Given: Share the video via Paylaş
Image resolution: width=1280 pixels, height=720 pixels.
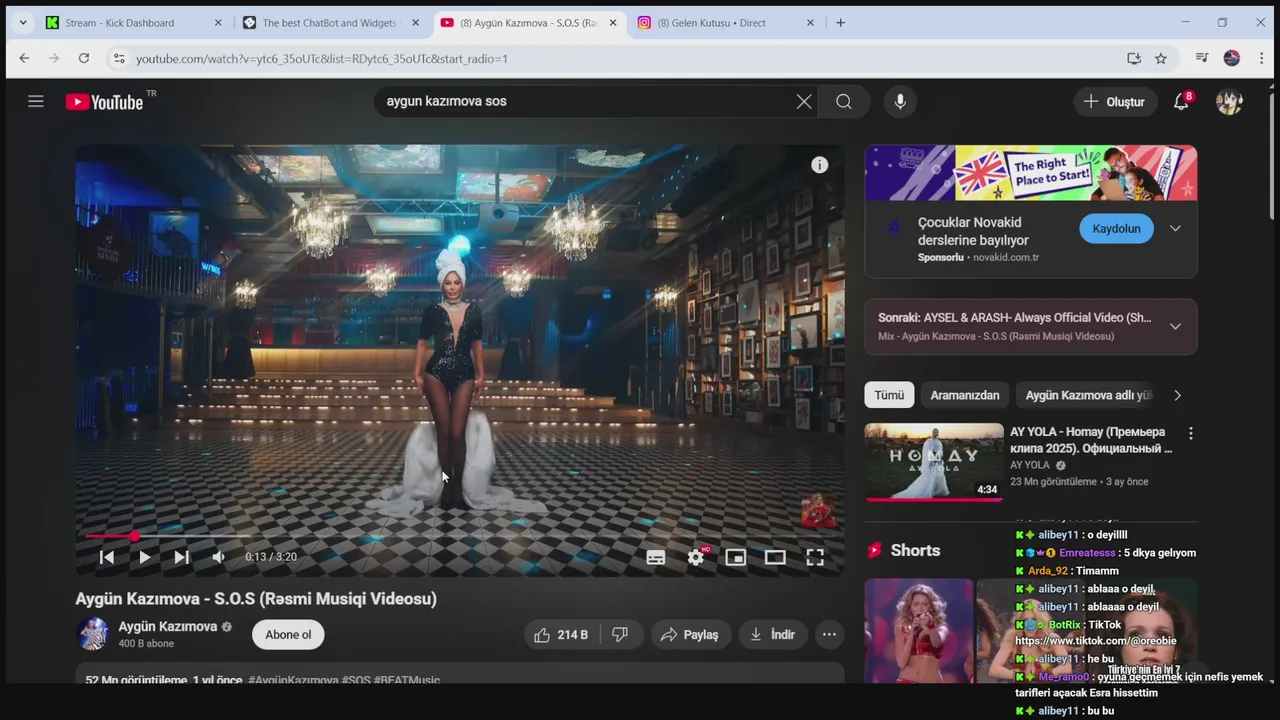Looking at the screenshot, I should click(690, 634).
